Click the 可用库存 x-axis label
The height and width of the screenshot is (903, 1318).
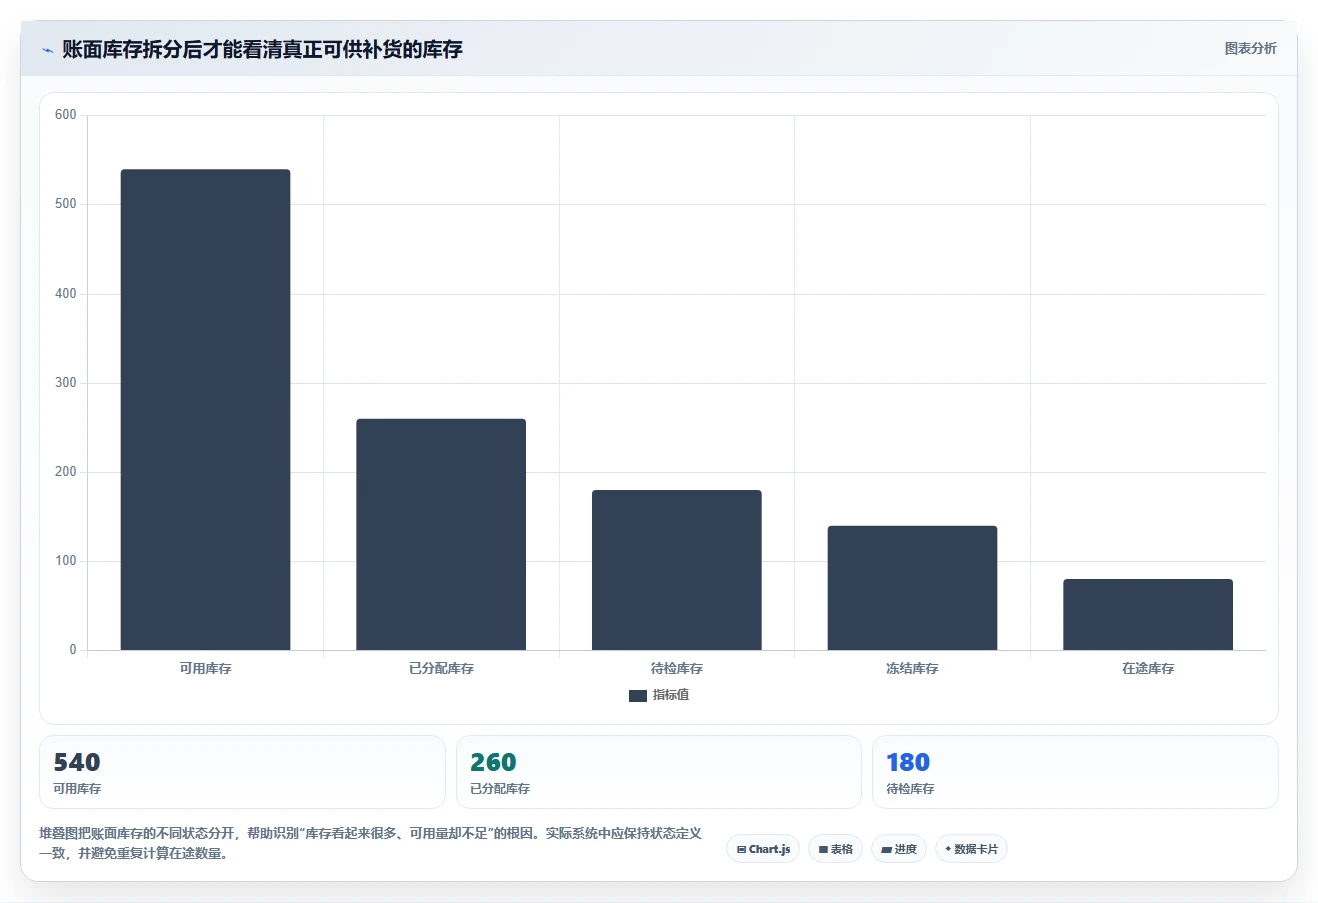pos(205,668)
